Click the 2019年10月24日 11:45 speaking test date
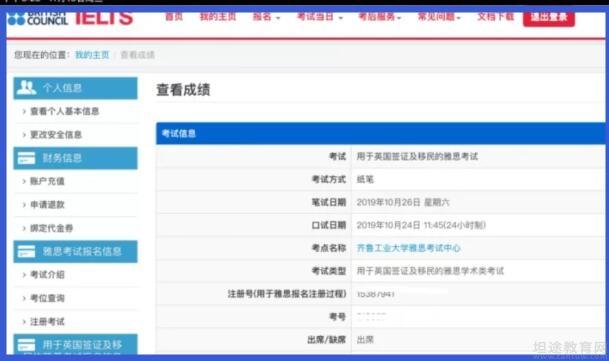The height and width of the screenshot is (361, 609). [421, 225]
